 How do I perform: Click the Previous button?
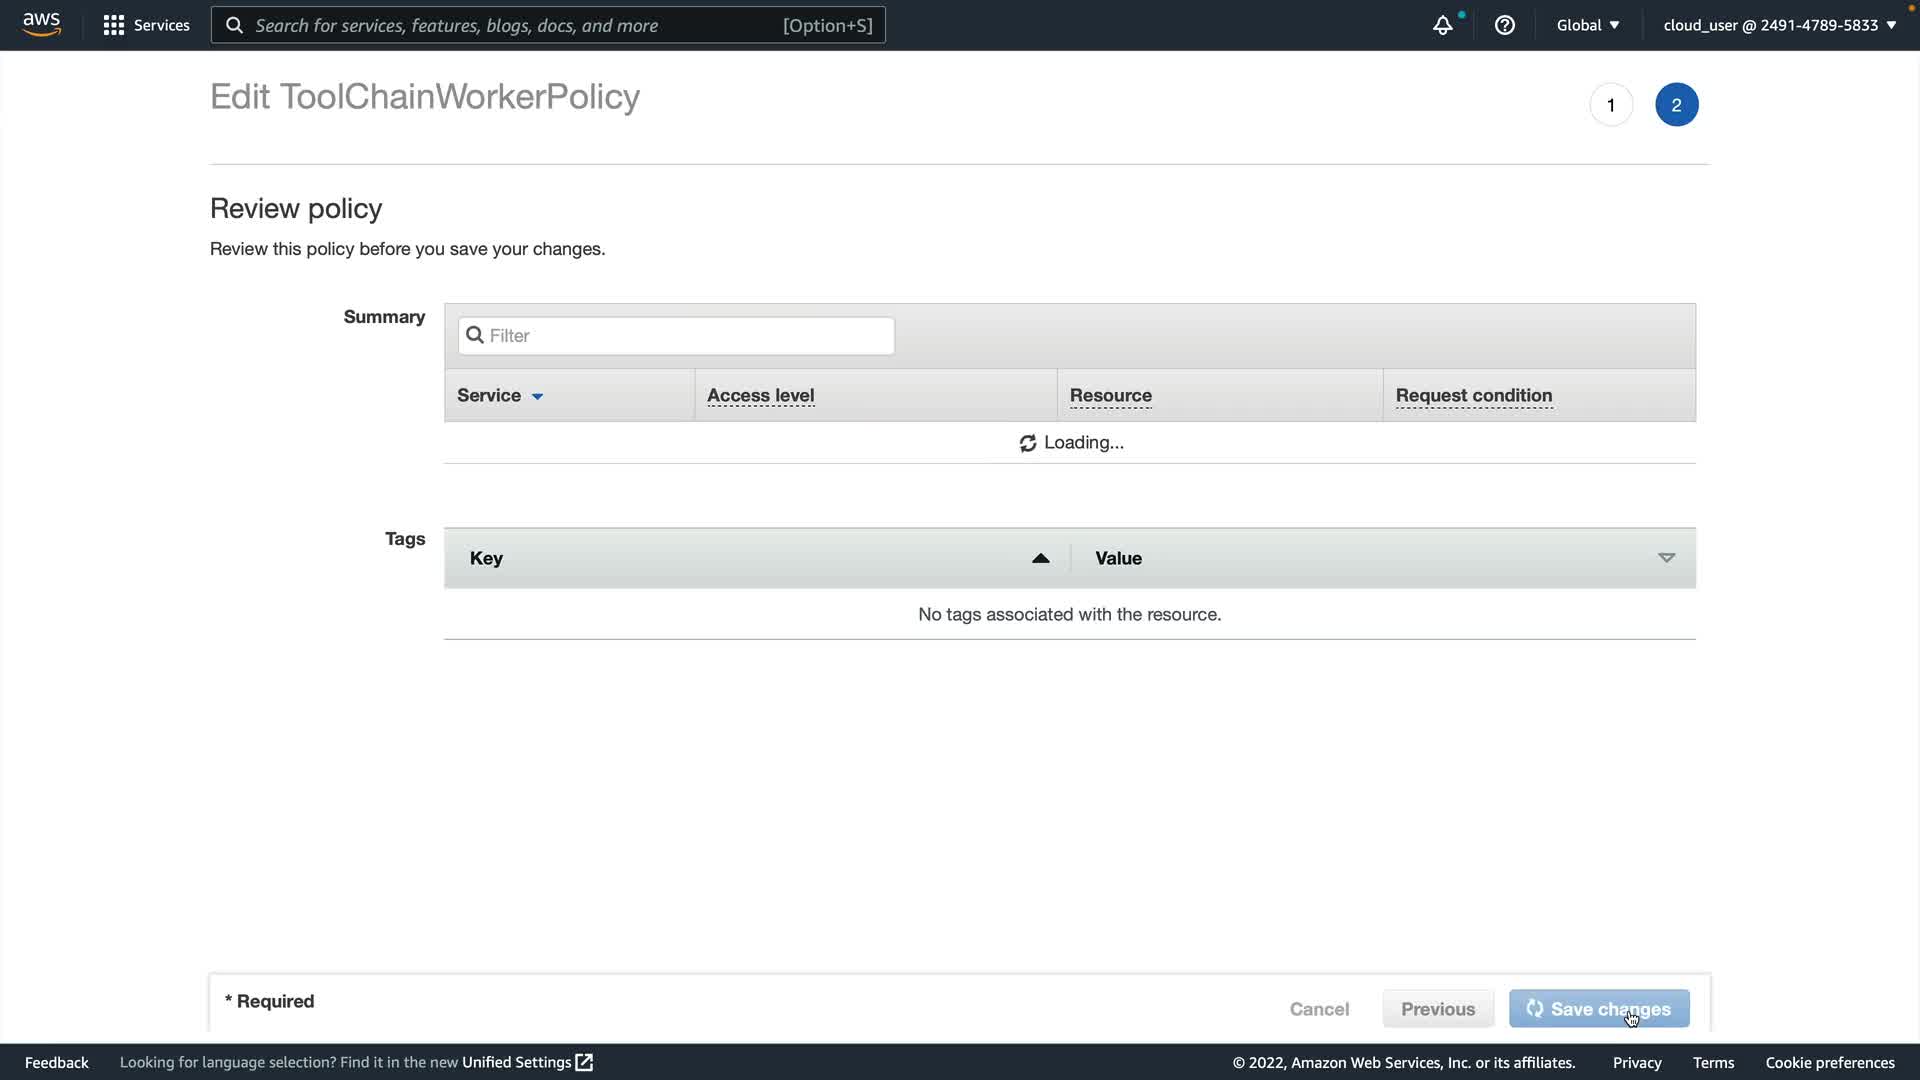[1437, 1009]
